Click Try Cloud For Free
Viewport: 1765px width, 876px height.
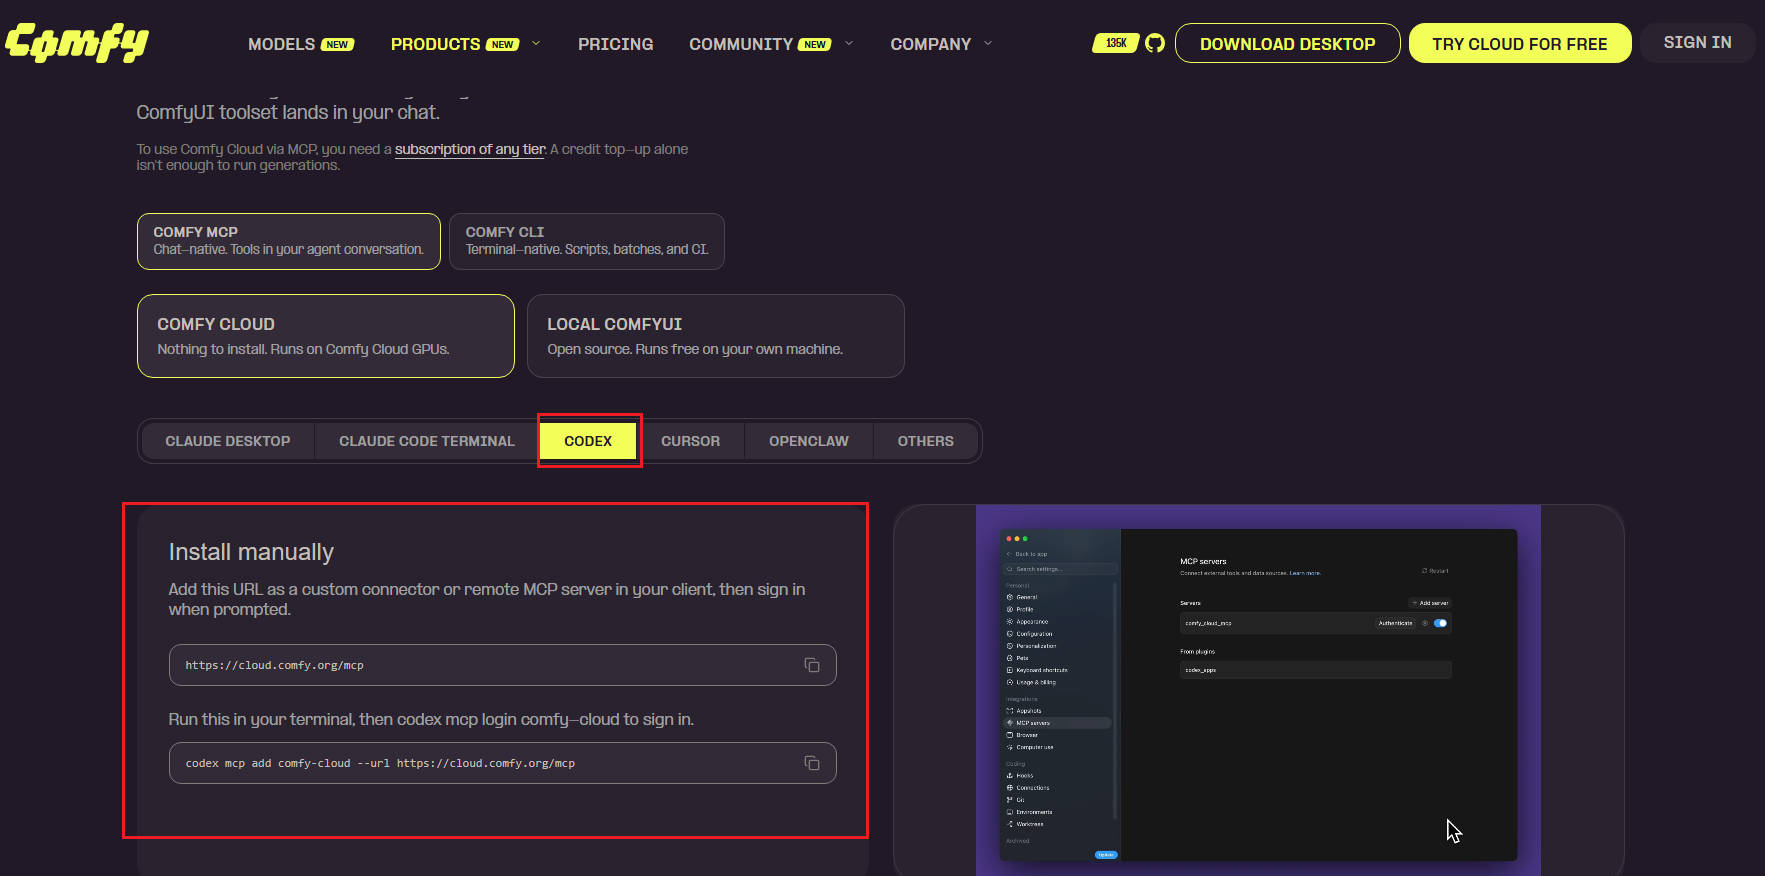click(x=1520, y=43)
